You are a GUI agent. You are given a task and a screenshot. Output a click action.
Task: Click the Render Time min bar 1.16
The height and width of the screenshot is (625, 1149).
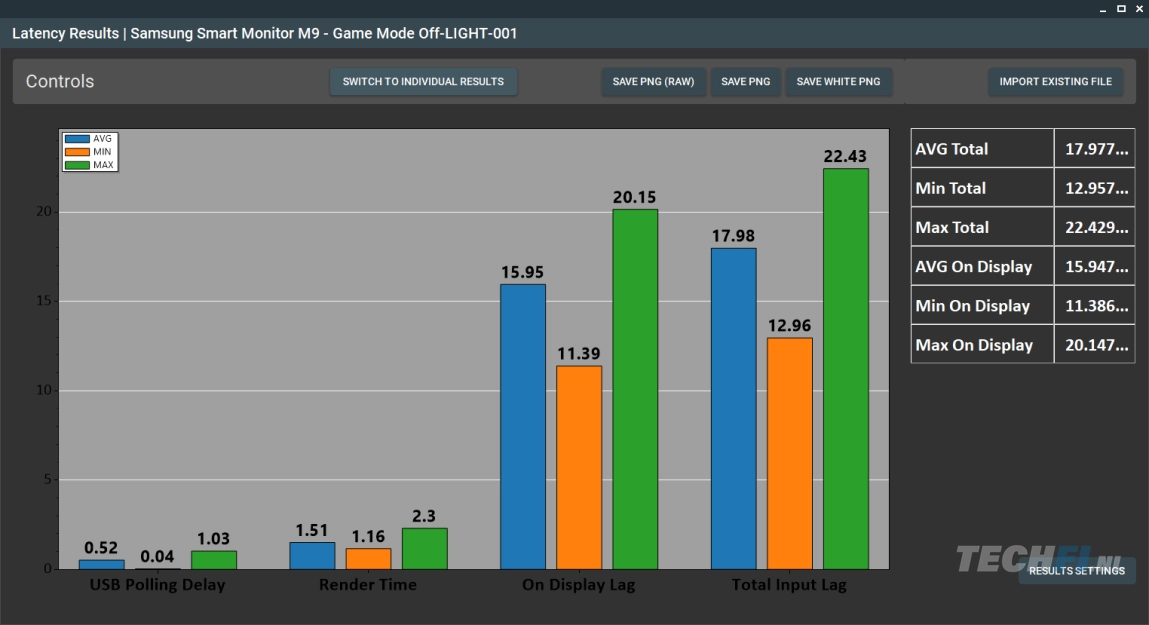pyautogui.click(x=369, y=558)
